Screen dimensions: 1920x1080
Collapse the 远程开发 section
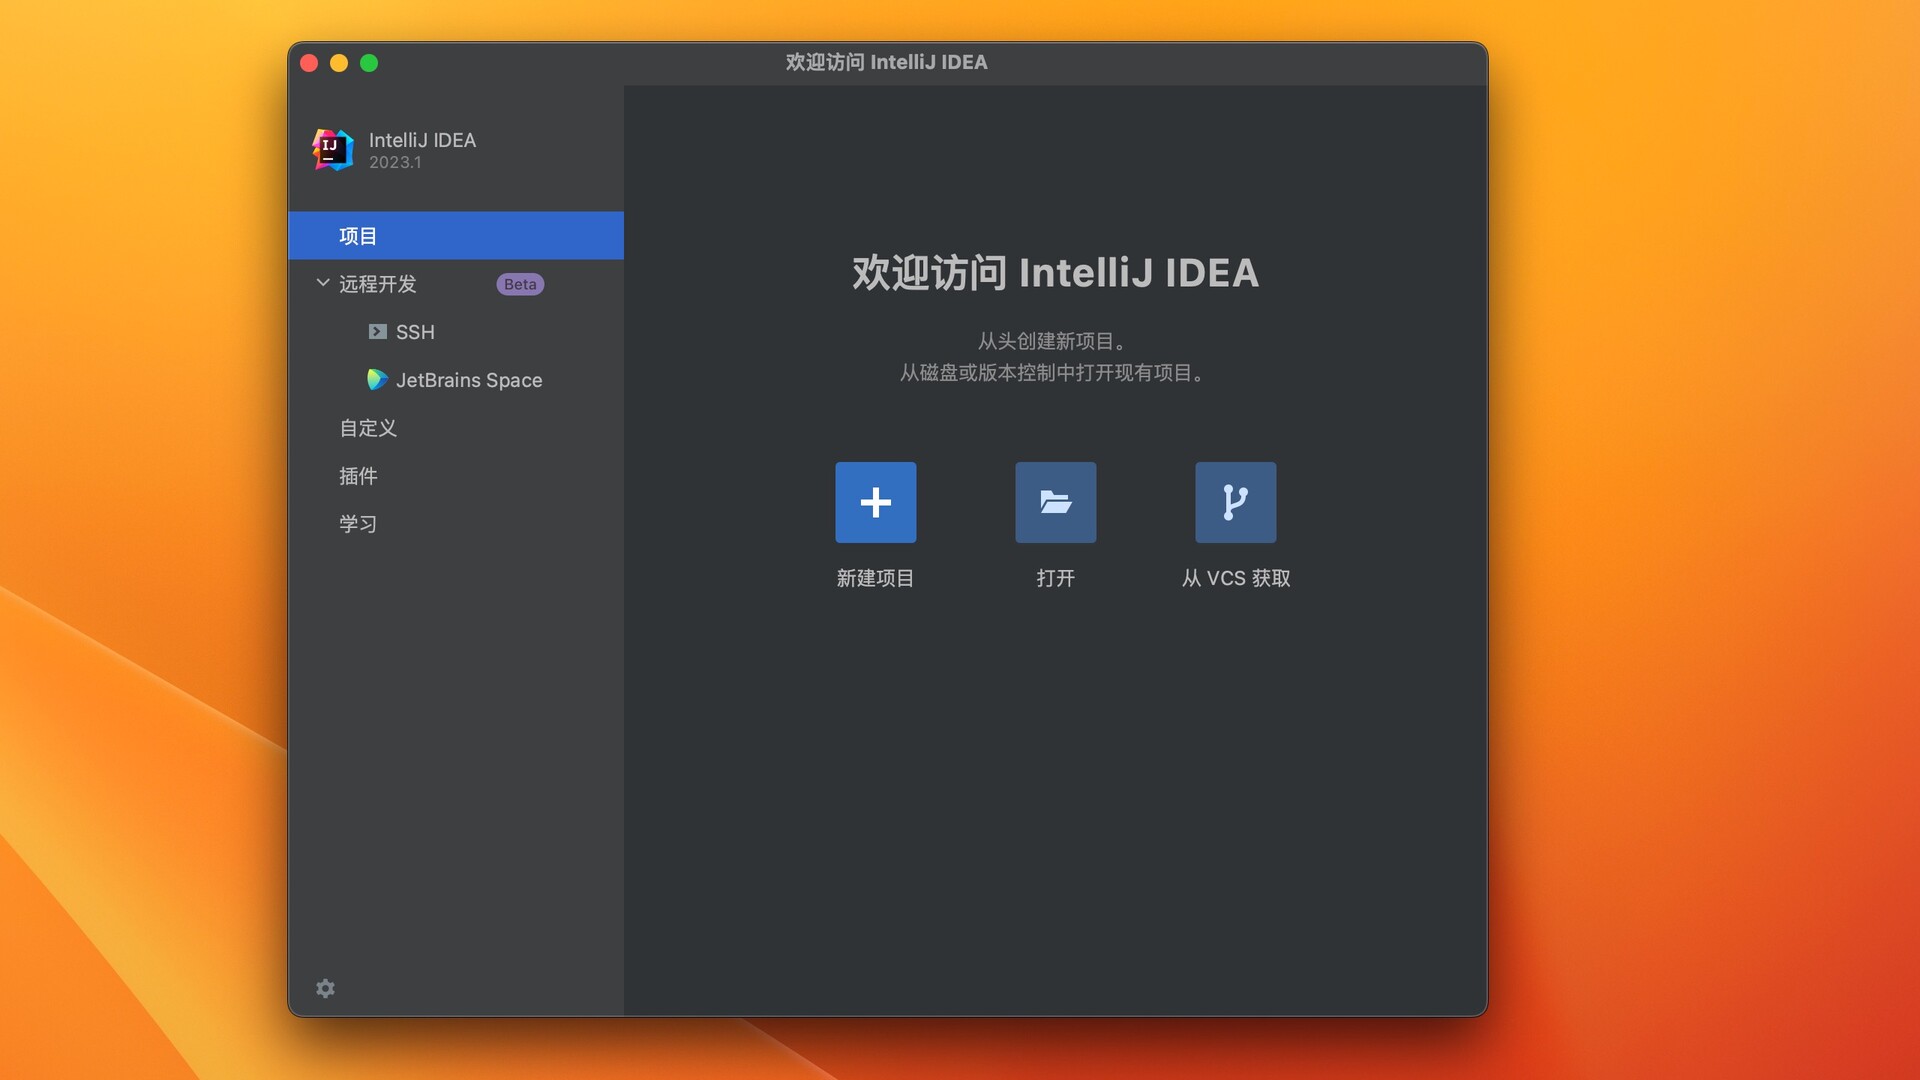pyautogui.click(x=322, y=283)
